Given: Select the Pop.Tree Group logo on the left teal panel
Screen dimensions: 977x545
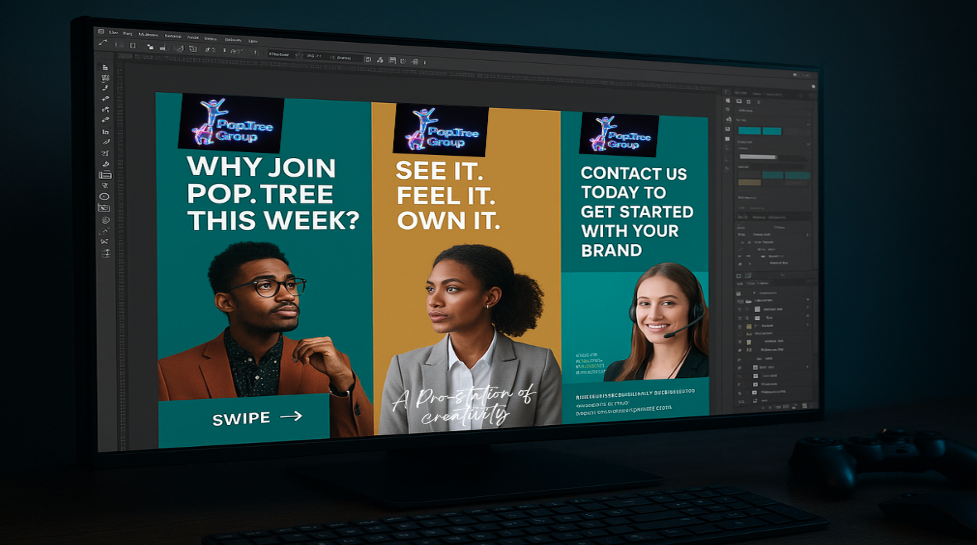Looking at the screenshot, I should [x=231, y=123].
